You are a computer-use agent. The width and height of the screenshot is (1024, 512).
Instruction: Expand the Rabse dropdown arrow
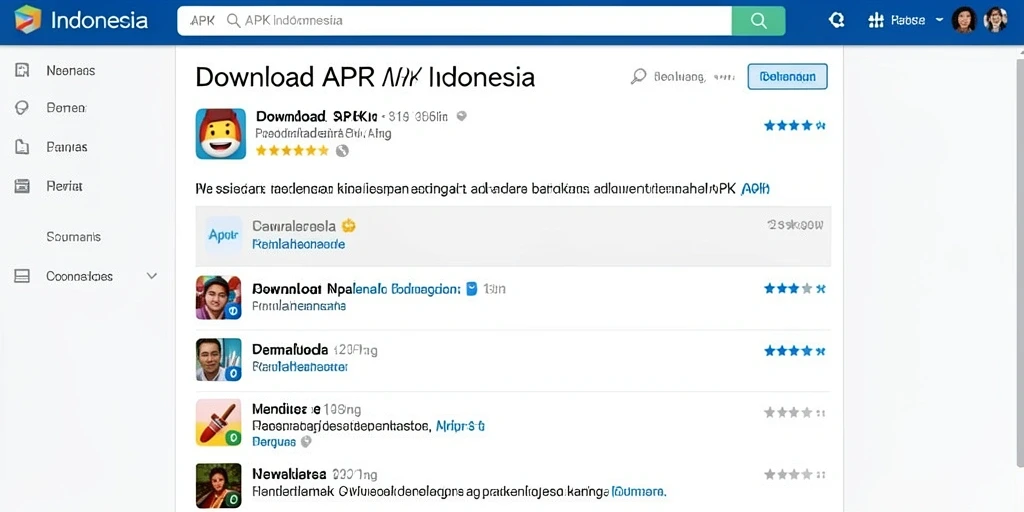tap(939, 20)
